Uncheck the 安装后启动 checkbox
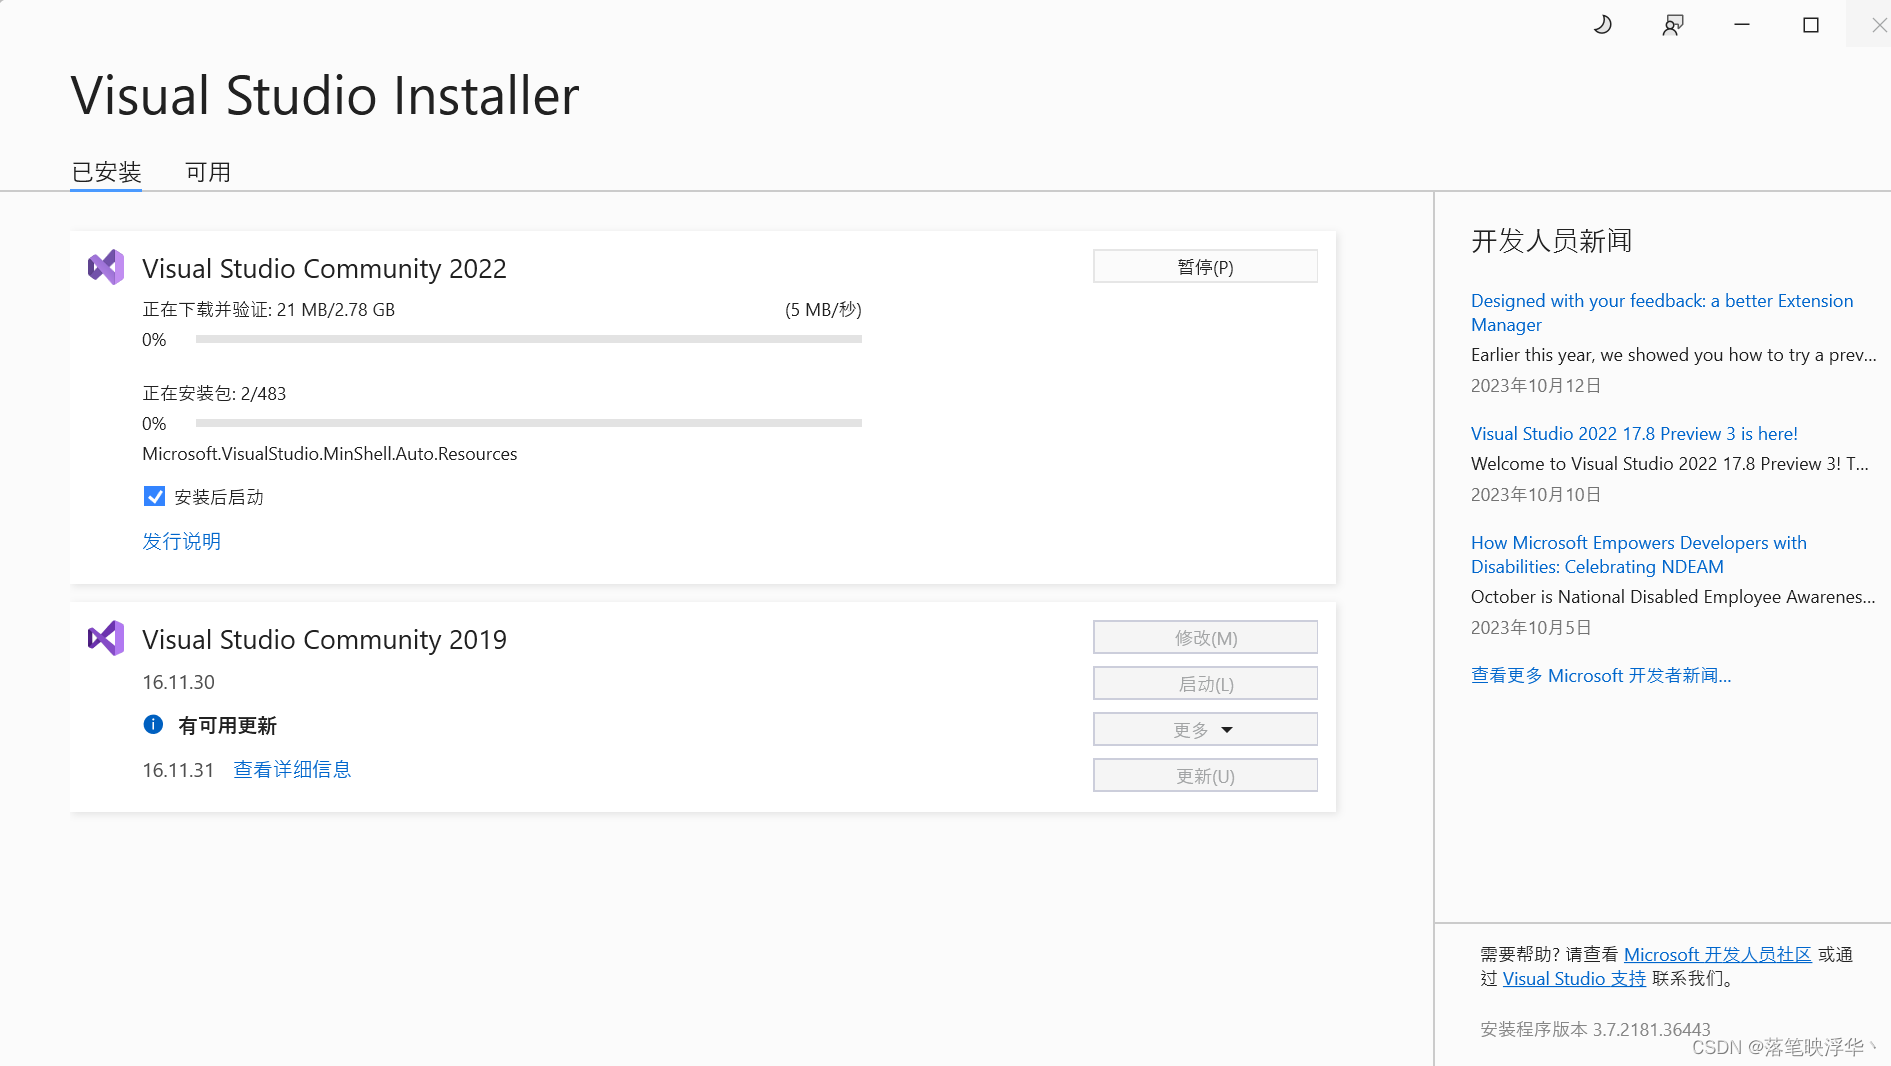This screenshot has width=1891, height=1066. point(154,496)
